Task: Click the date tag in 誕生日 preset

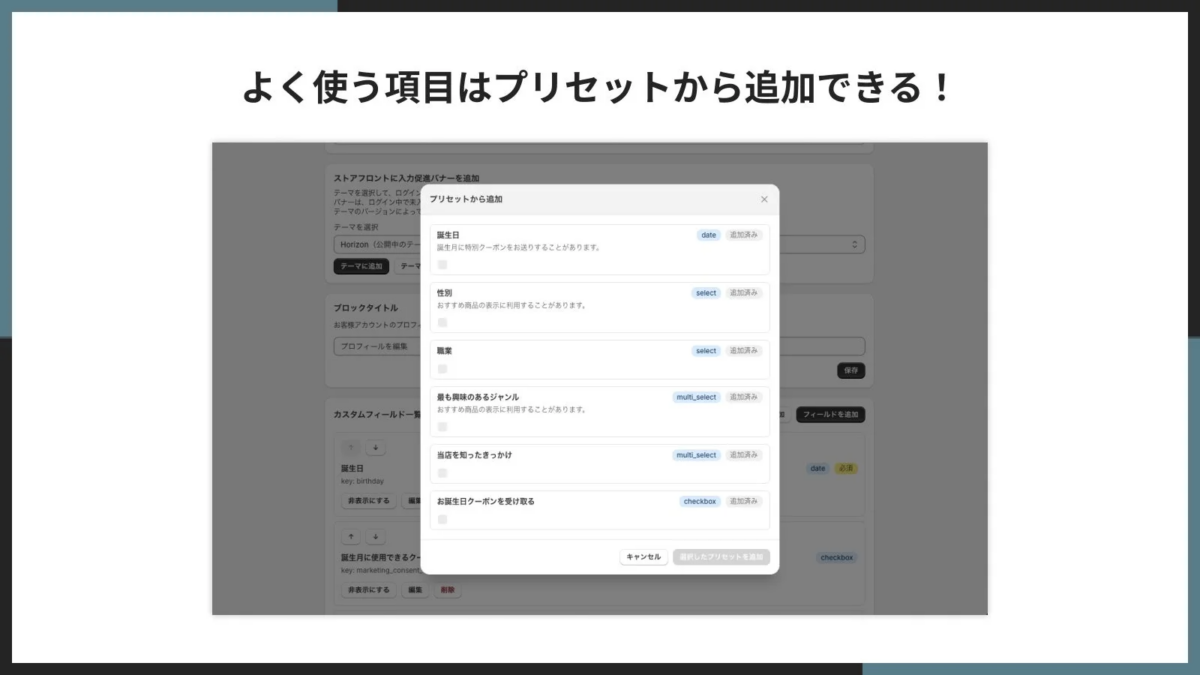Action: 709,235
